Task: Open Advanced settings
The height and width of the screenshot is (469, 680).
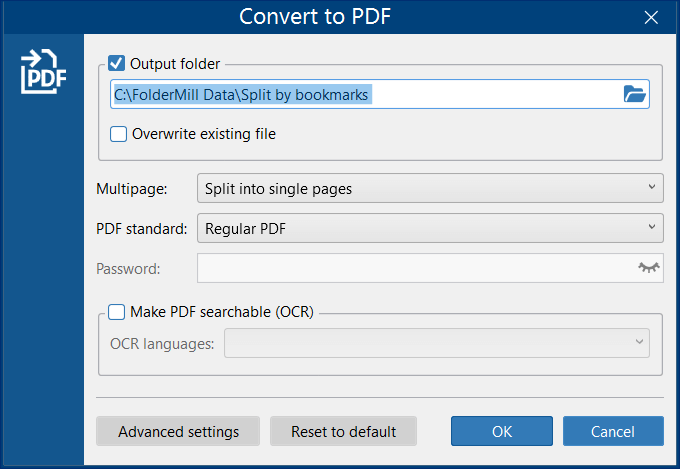Action: (x=178, y=431)
